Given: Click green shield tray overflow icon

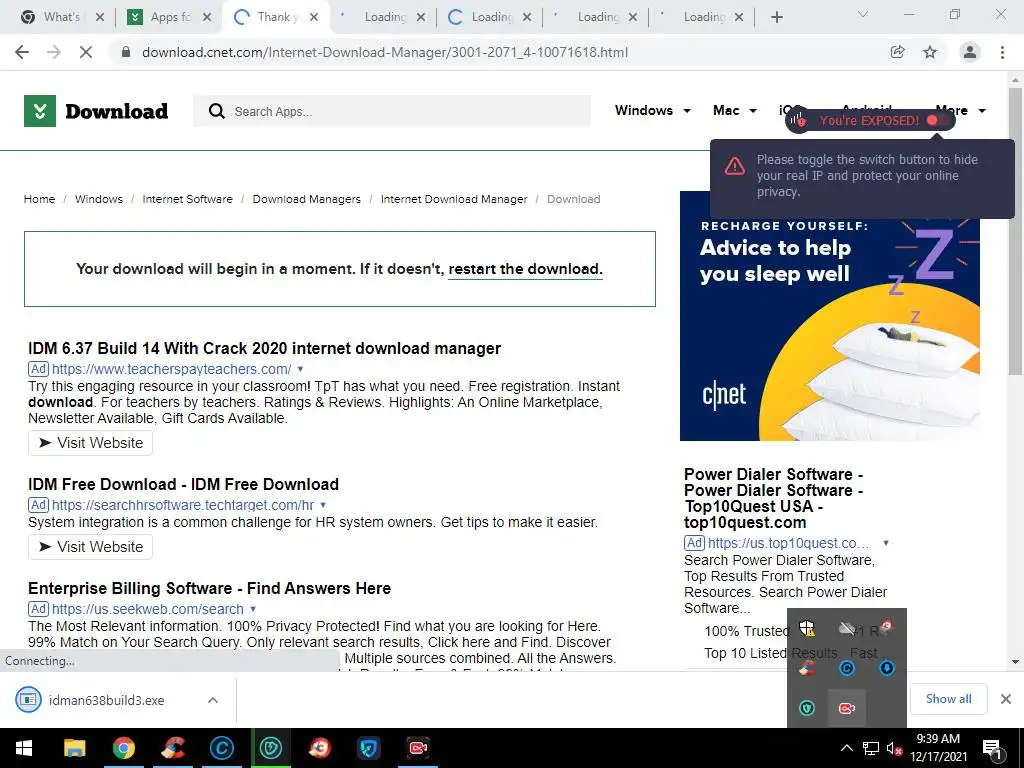Looking at the screenshot, I should [x=807, y=708].
